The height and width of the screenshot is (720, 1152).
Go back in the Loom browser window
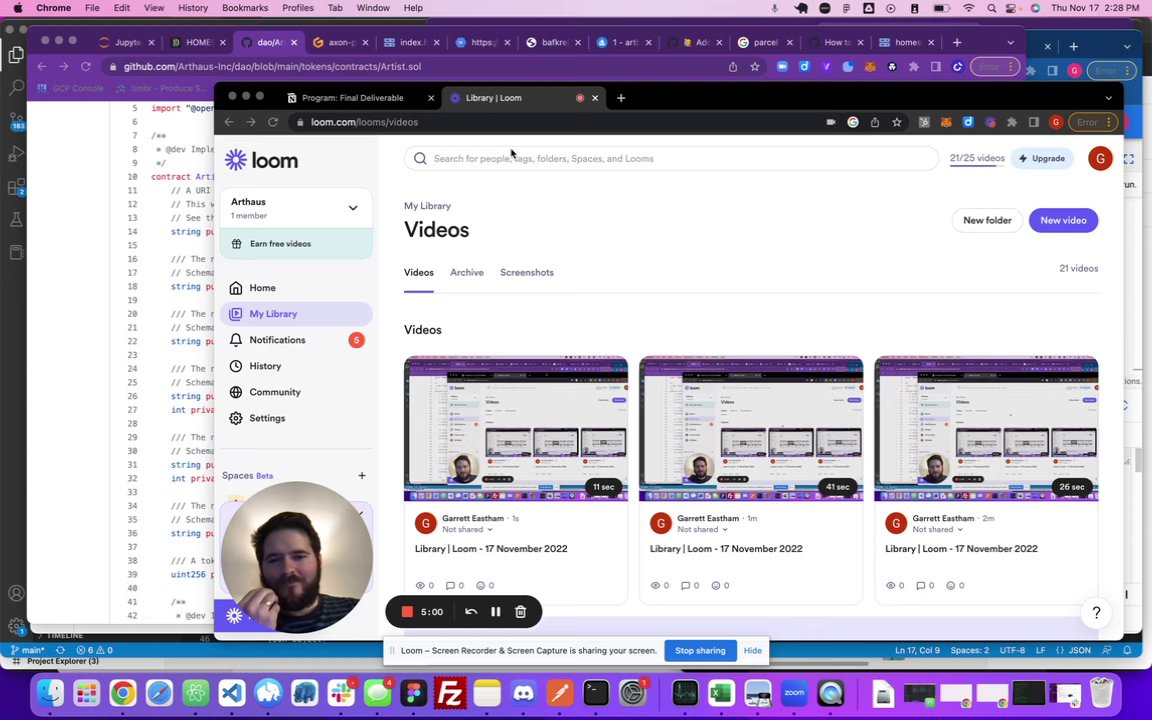tap(229, 122)
